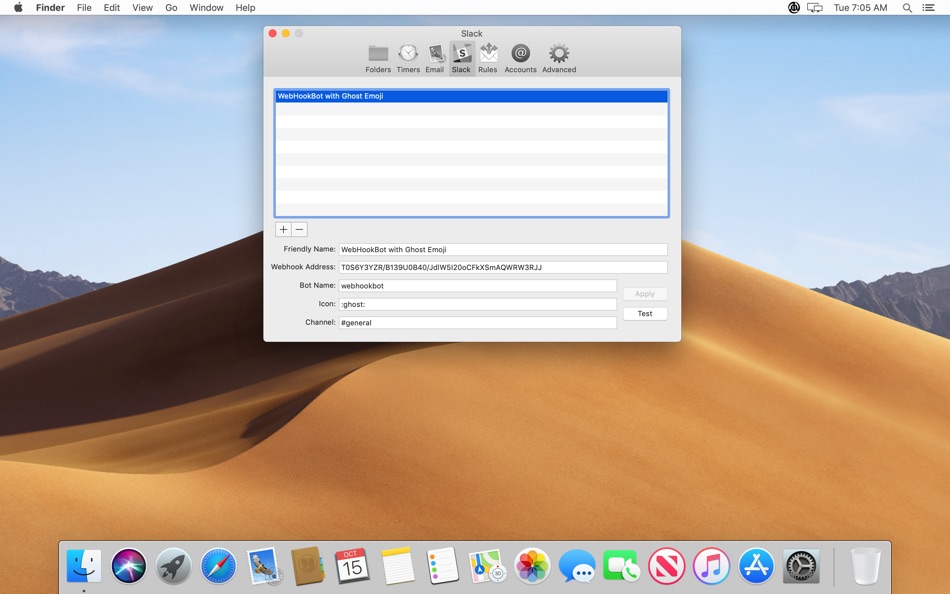Click into the Friendly Name field
The height and width of the screenshot is (594, 950).
click(503, 249)
